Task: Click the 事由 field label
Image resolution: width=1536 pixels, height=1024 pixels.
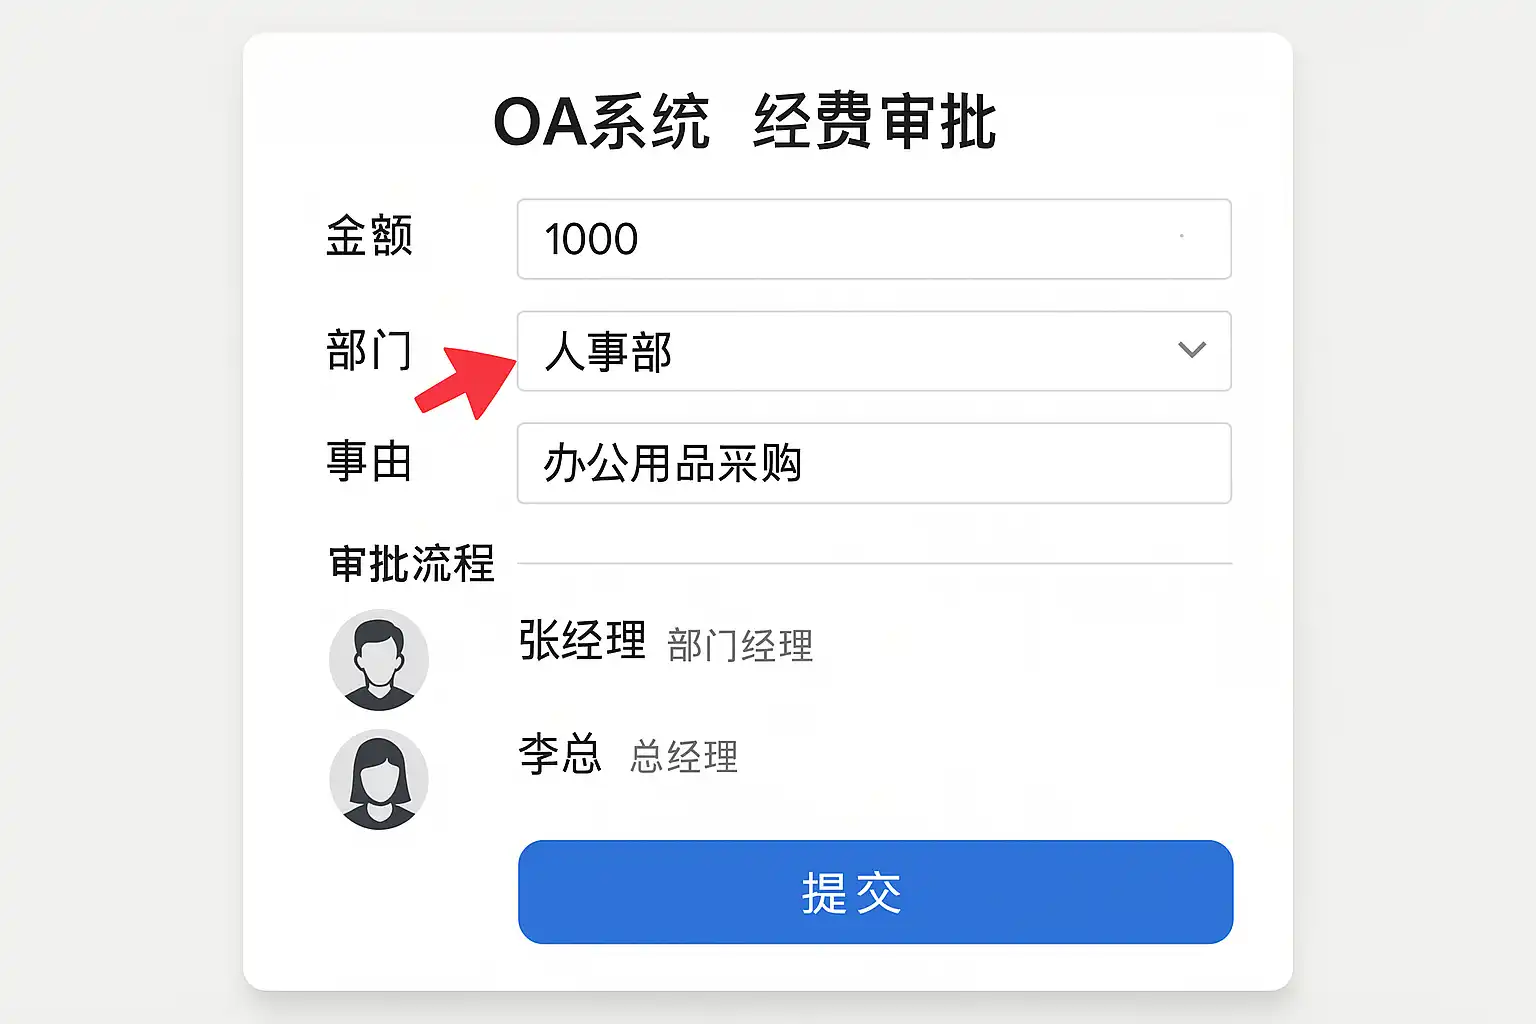Action: coord(369,461)
